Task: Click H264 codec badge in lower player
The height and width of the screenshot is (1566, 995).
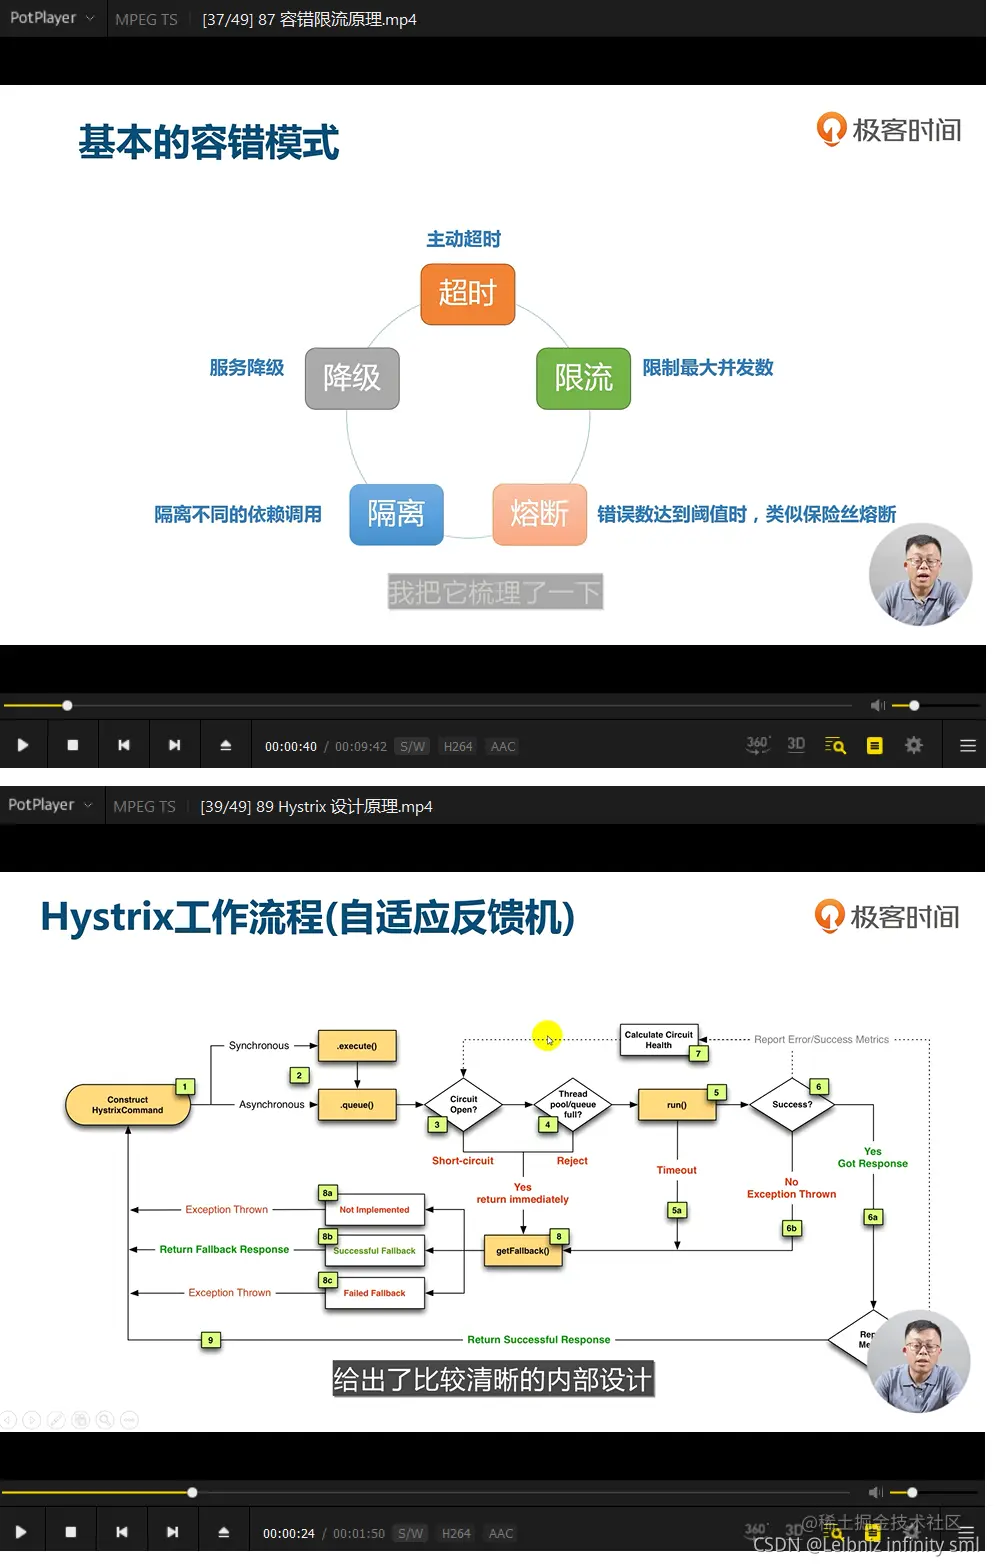Action: (x=456, y=1533)
